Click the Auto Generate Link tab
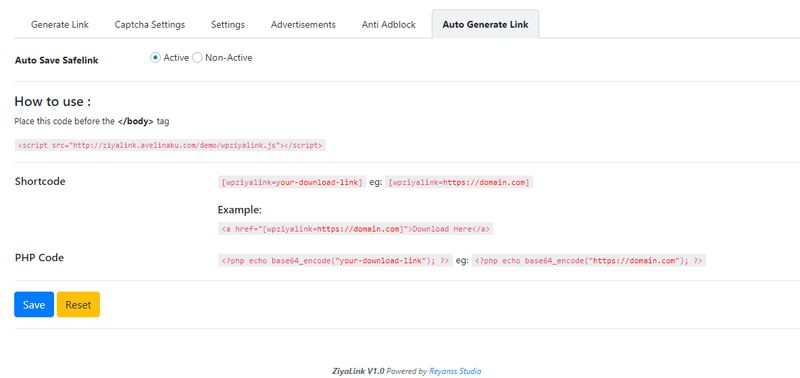Viewport: 800px width, 378px height. pyautogui.click(x=485, y=24)
